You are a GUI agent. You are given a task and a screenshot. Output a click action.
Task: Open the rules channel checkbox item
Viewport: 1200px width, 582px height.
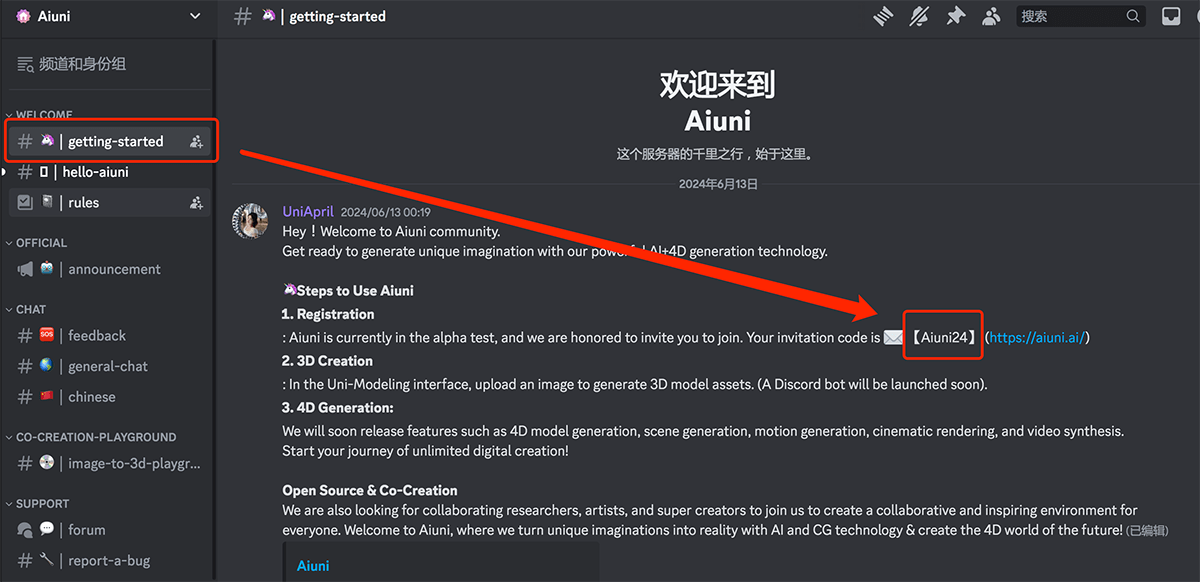[x=83, y=203]
